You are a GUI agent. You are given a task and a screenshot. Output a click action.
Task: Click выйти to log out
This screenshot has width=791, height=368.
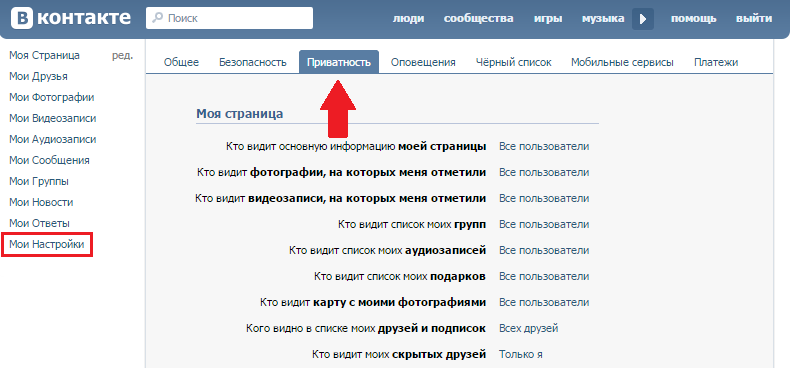(754, 19)
